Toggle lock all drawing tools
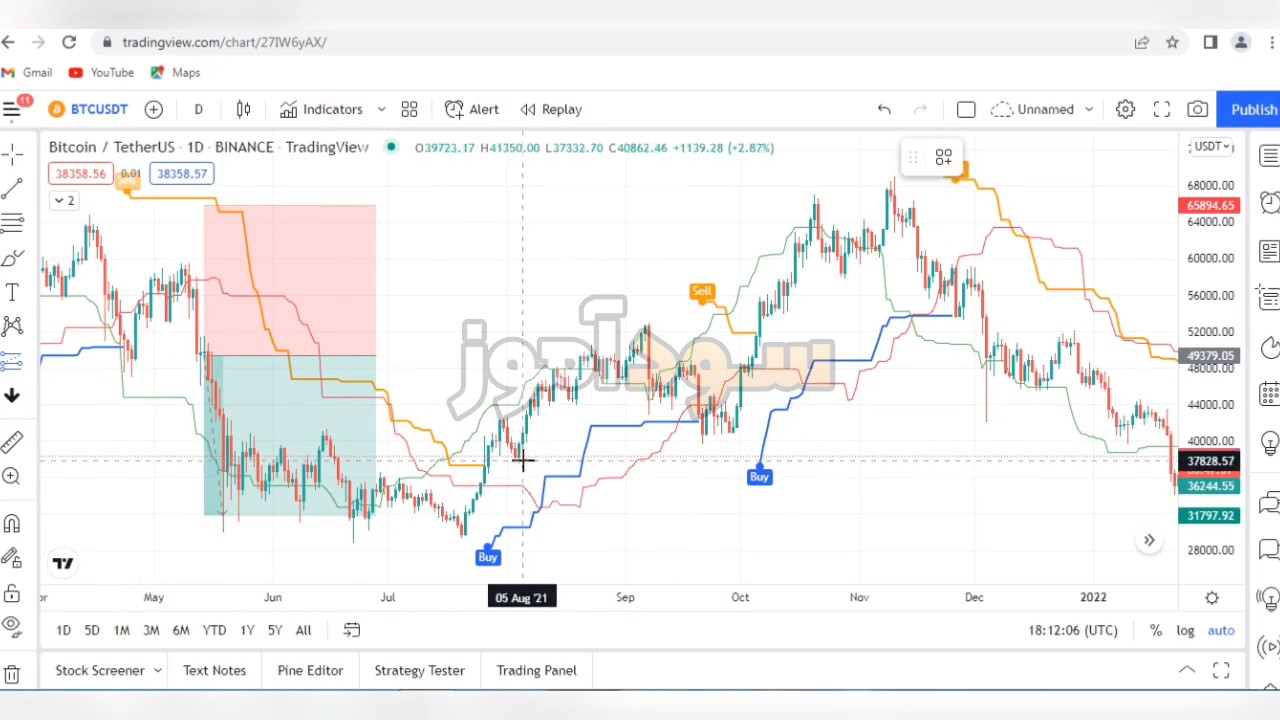Screen dimensions: 1280x720 tap(12, 593)
